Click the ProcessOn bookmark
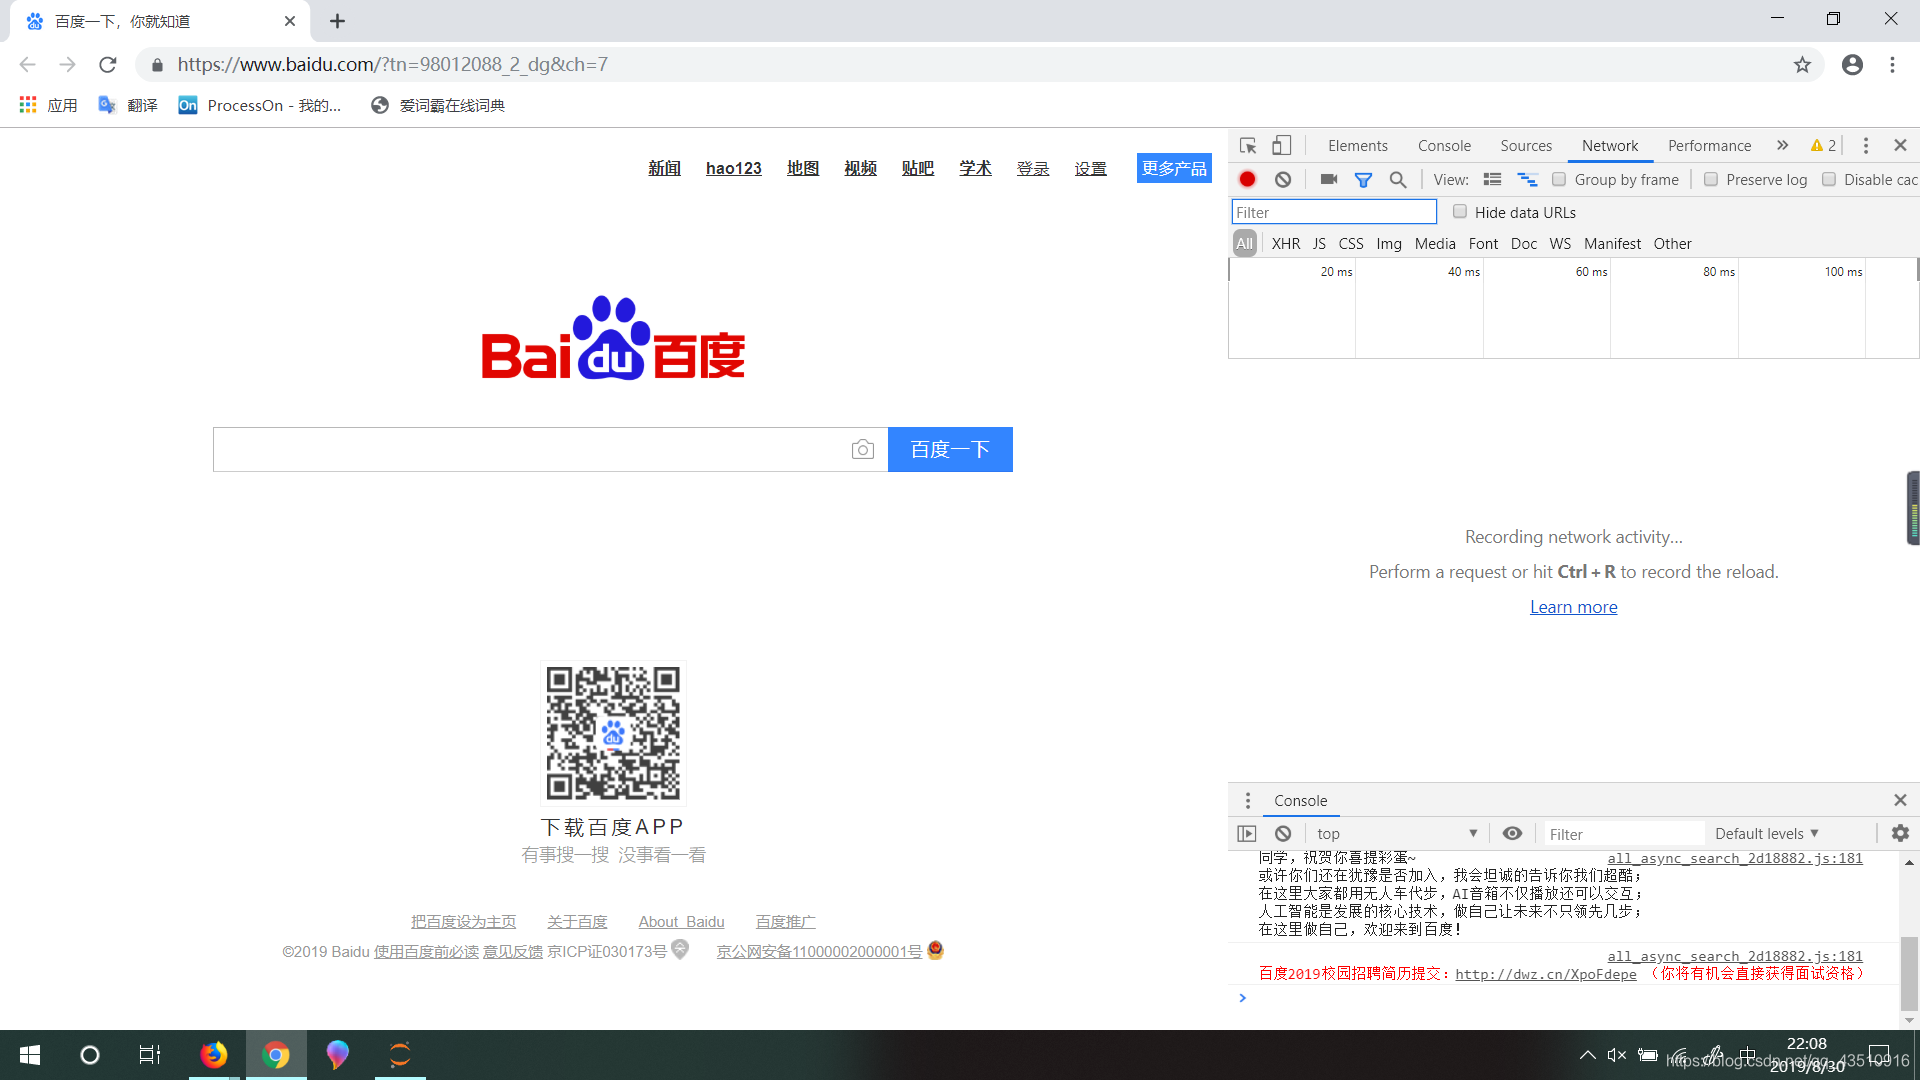Screen dimensions: 1920x1080 pos(260,106)
